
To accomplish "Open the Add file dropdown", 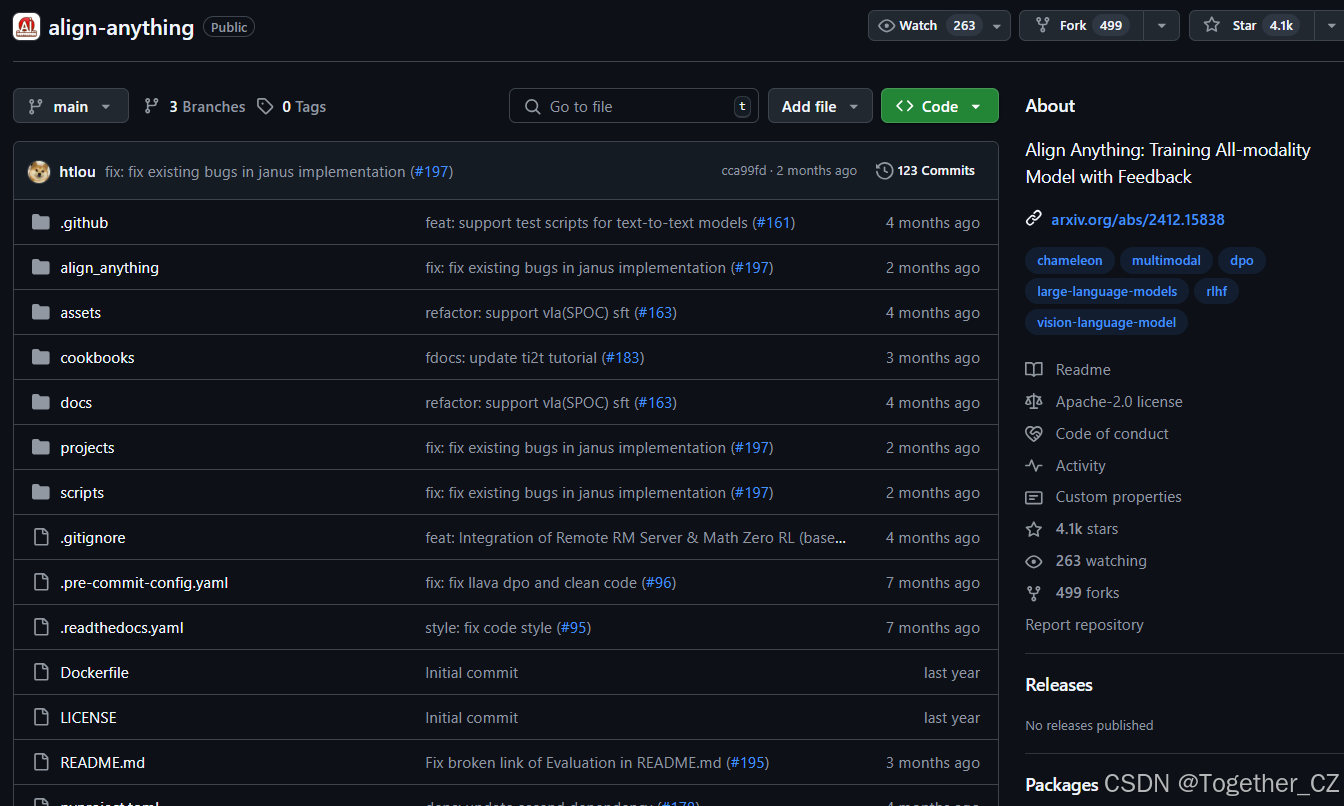I will pyautogui.click(x=820, y=105).
